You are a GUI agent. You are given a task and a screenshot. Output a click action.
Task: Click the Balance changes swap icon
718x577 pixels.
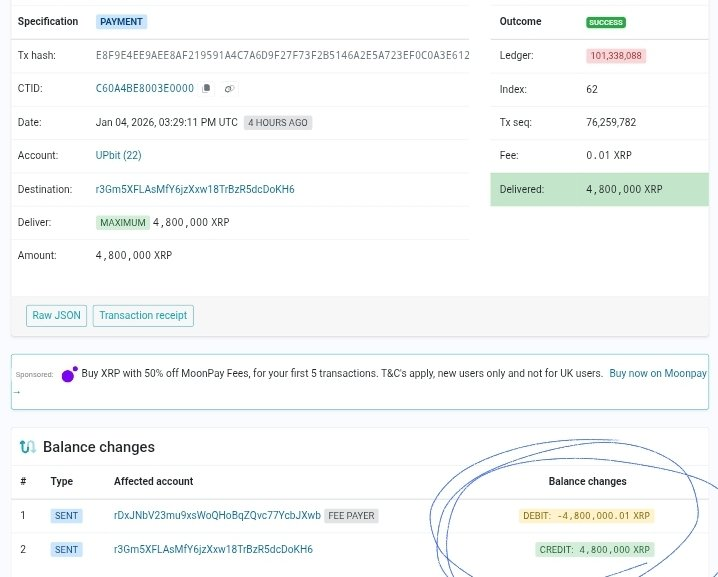click(28, 447)
